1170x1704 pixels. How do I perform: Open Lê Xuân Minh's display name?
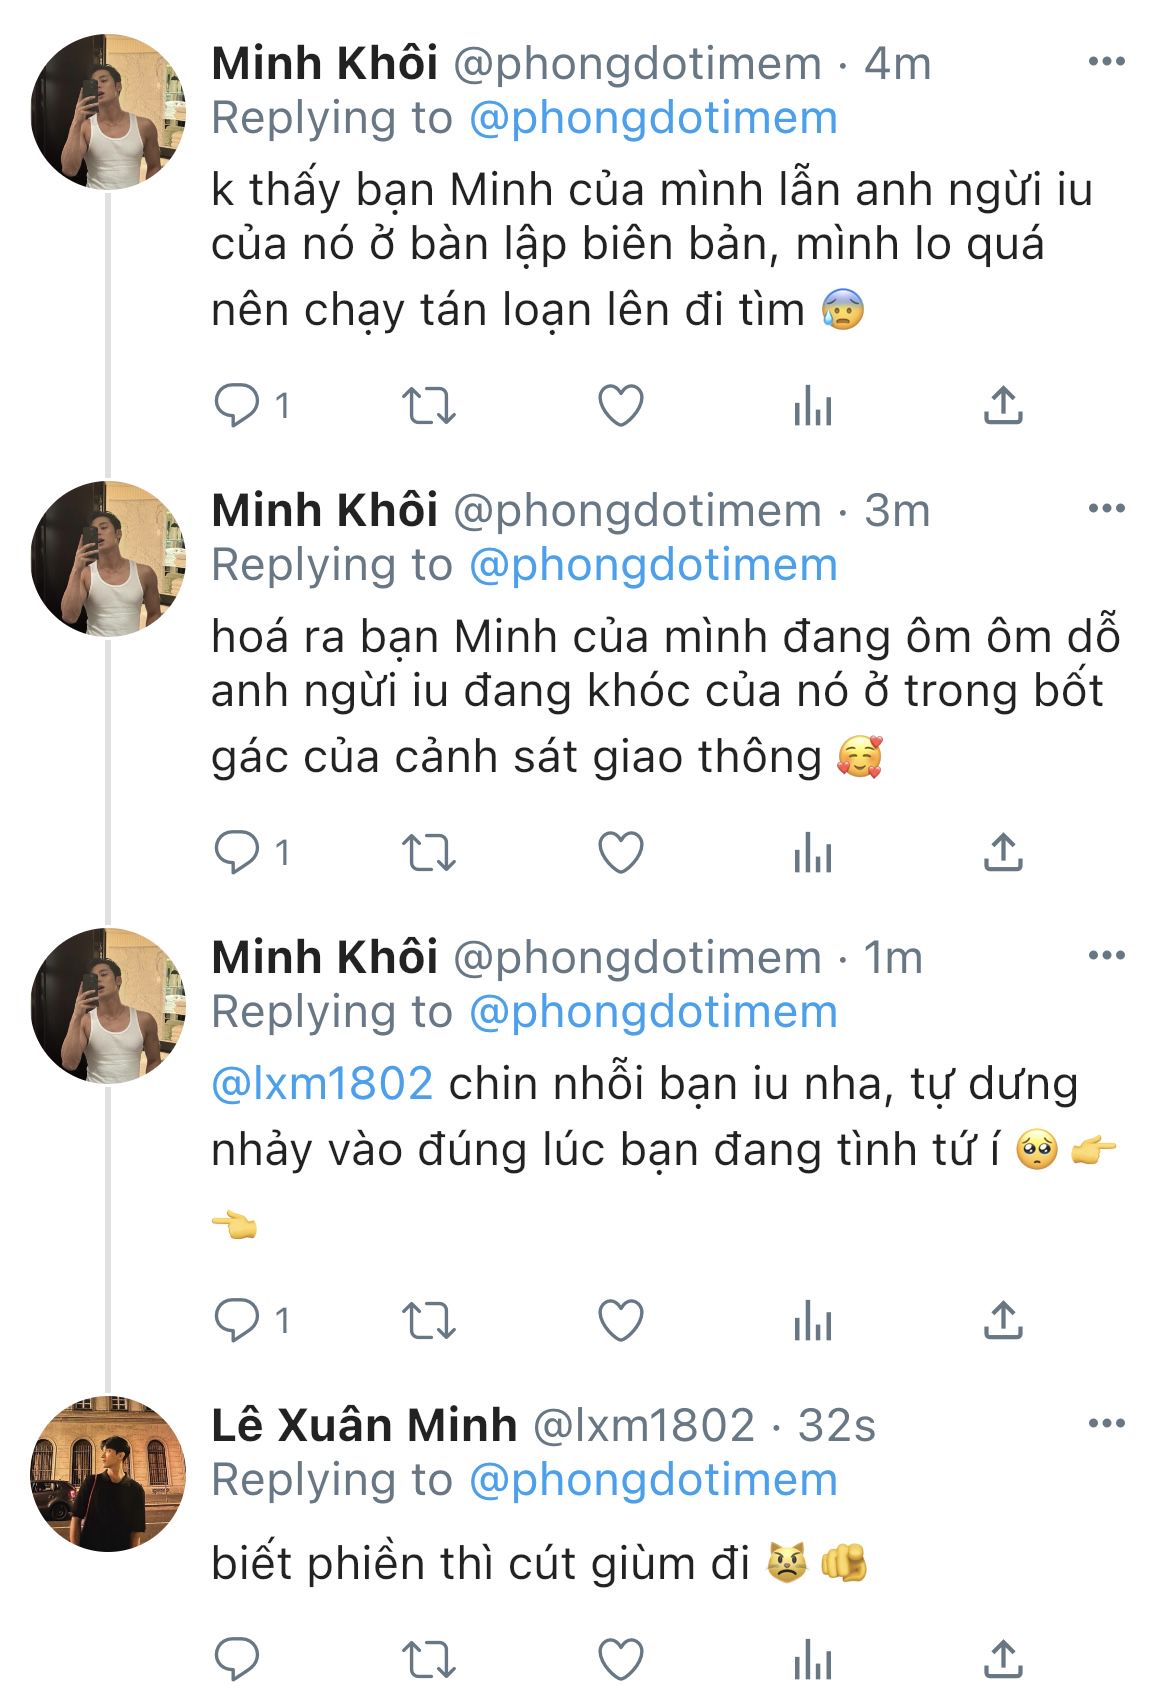coord(364,1425)
